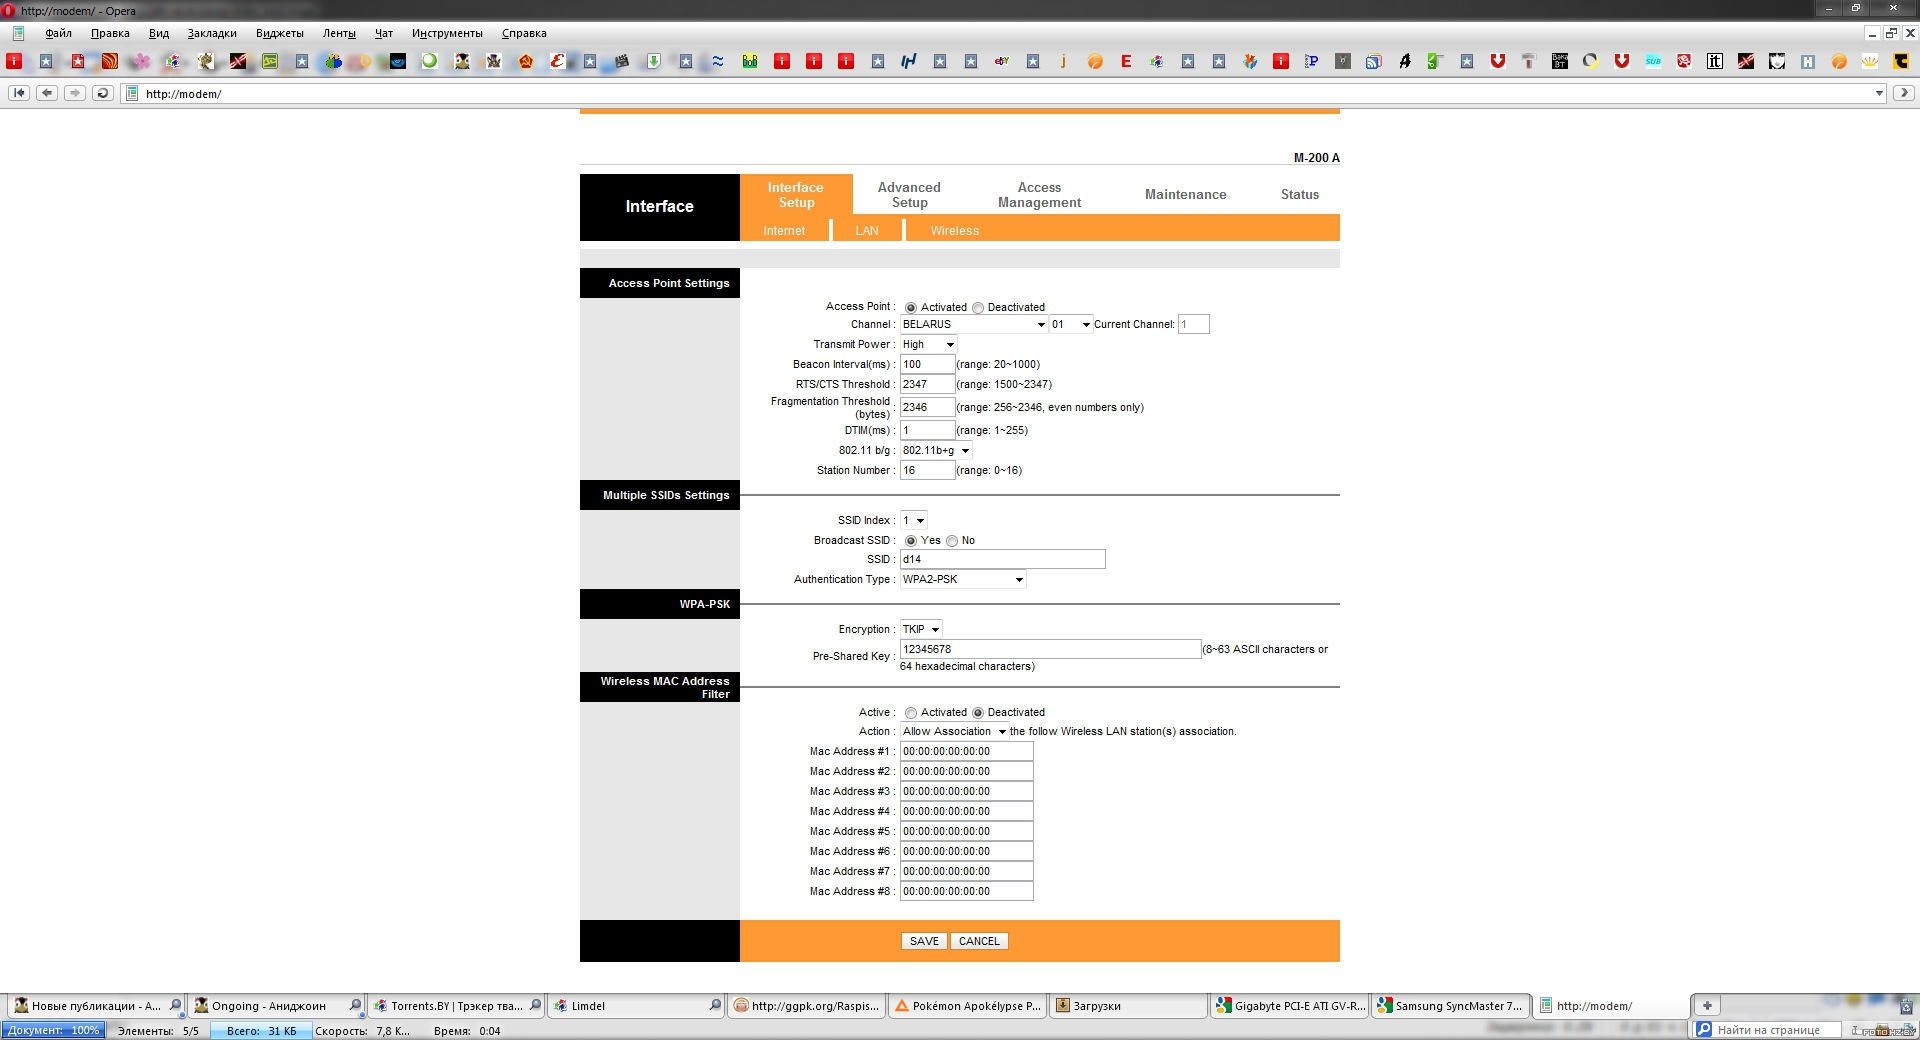Click the SSID text field
1920x1040 pixels.
(1002, 559)
